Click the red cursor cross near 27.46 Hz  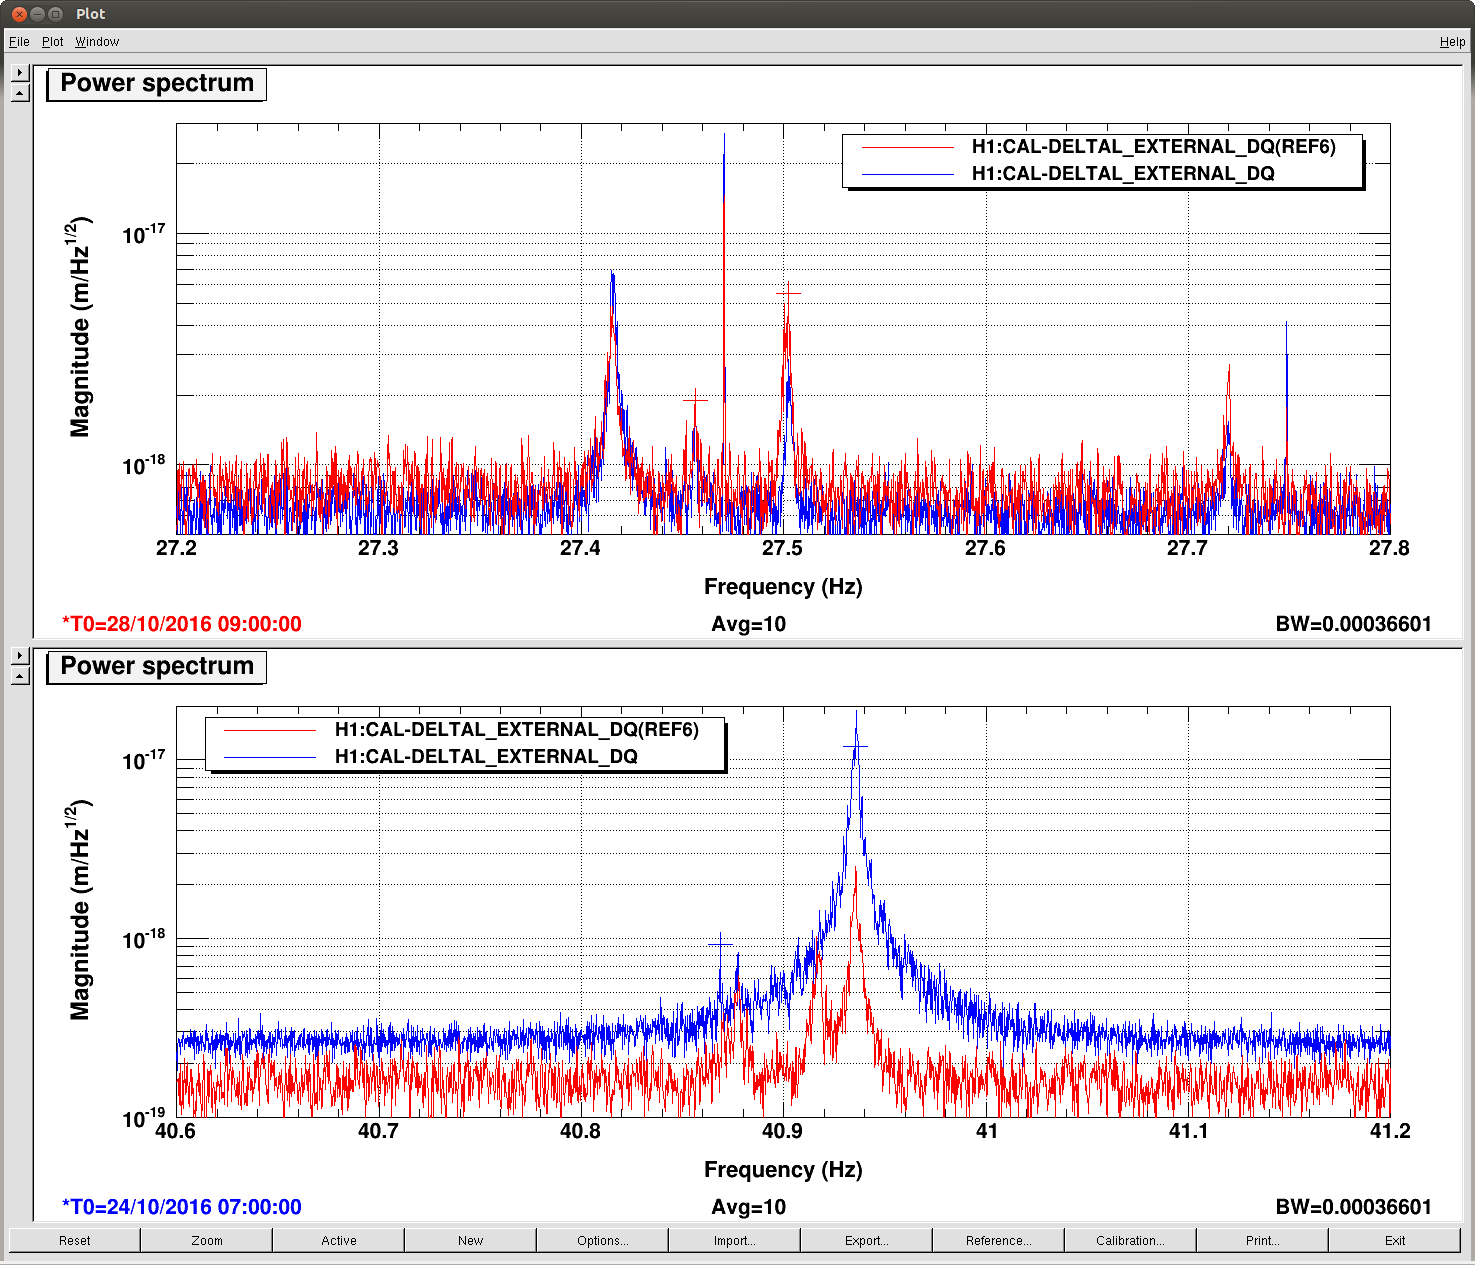(x=696, y=401)
